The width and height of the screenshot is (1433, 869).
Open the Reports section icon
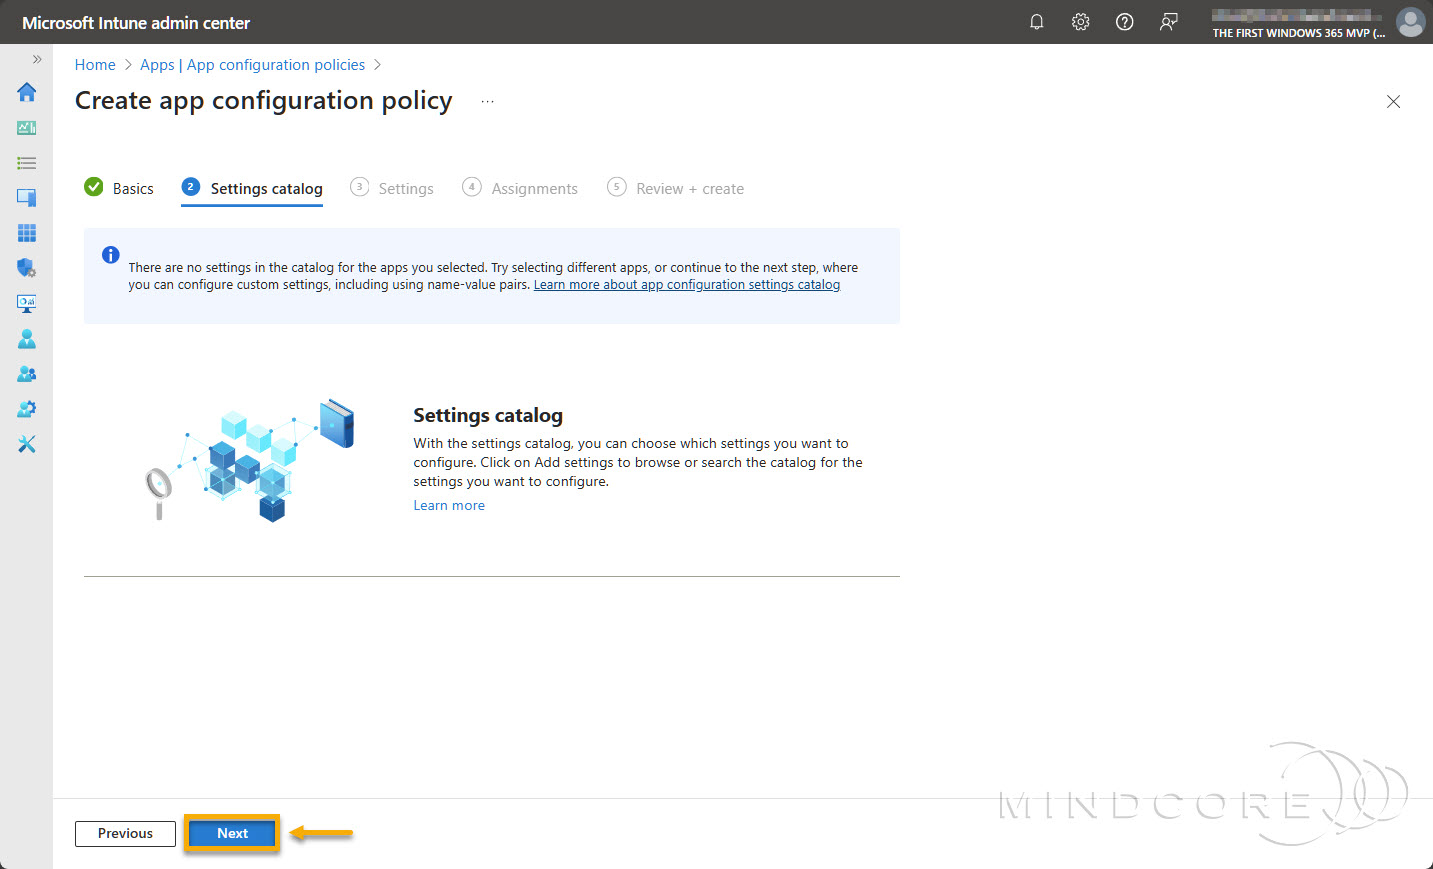[x=26, y=303]
